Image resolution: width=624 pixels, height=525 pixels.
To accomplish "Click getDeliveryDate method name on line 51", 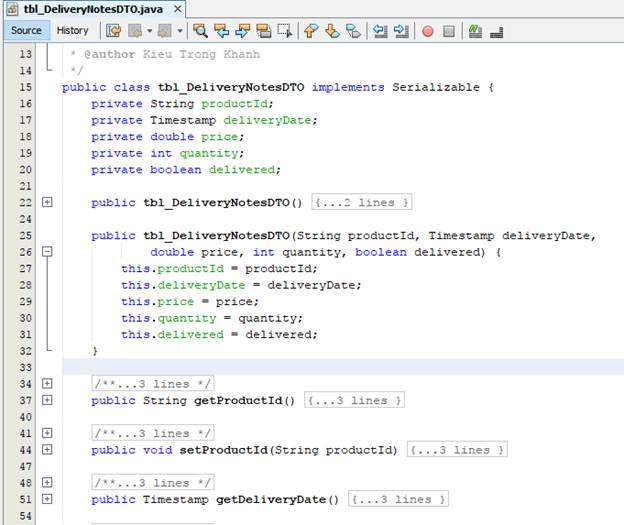I will point(271,499).
